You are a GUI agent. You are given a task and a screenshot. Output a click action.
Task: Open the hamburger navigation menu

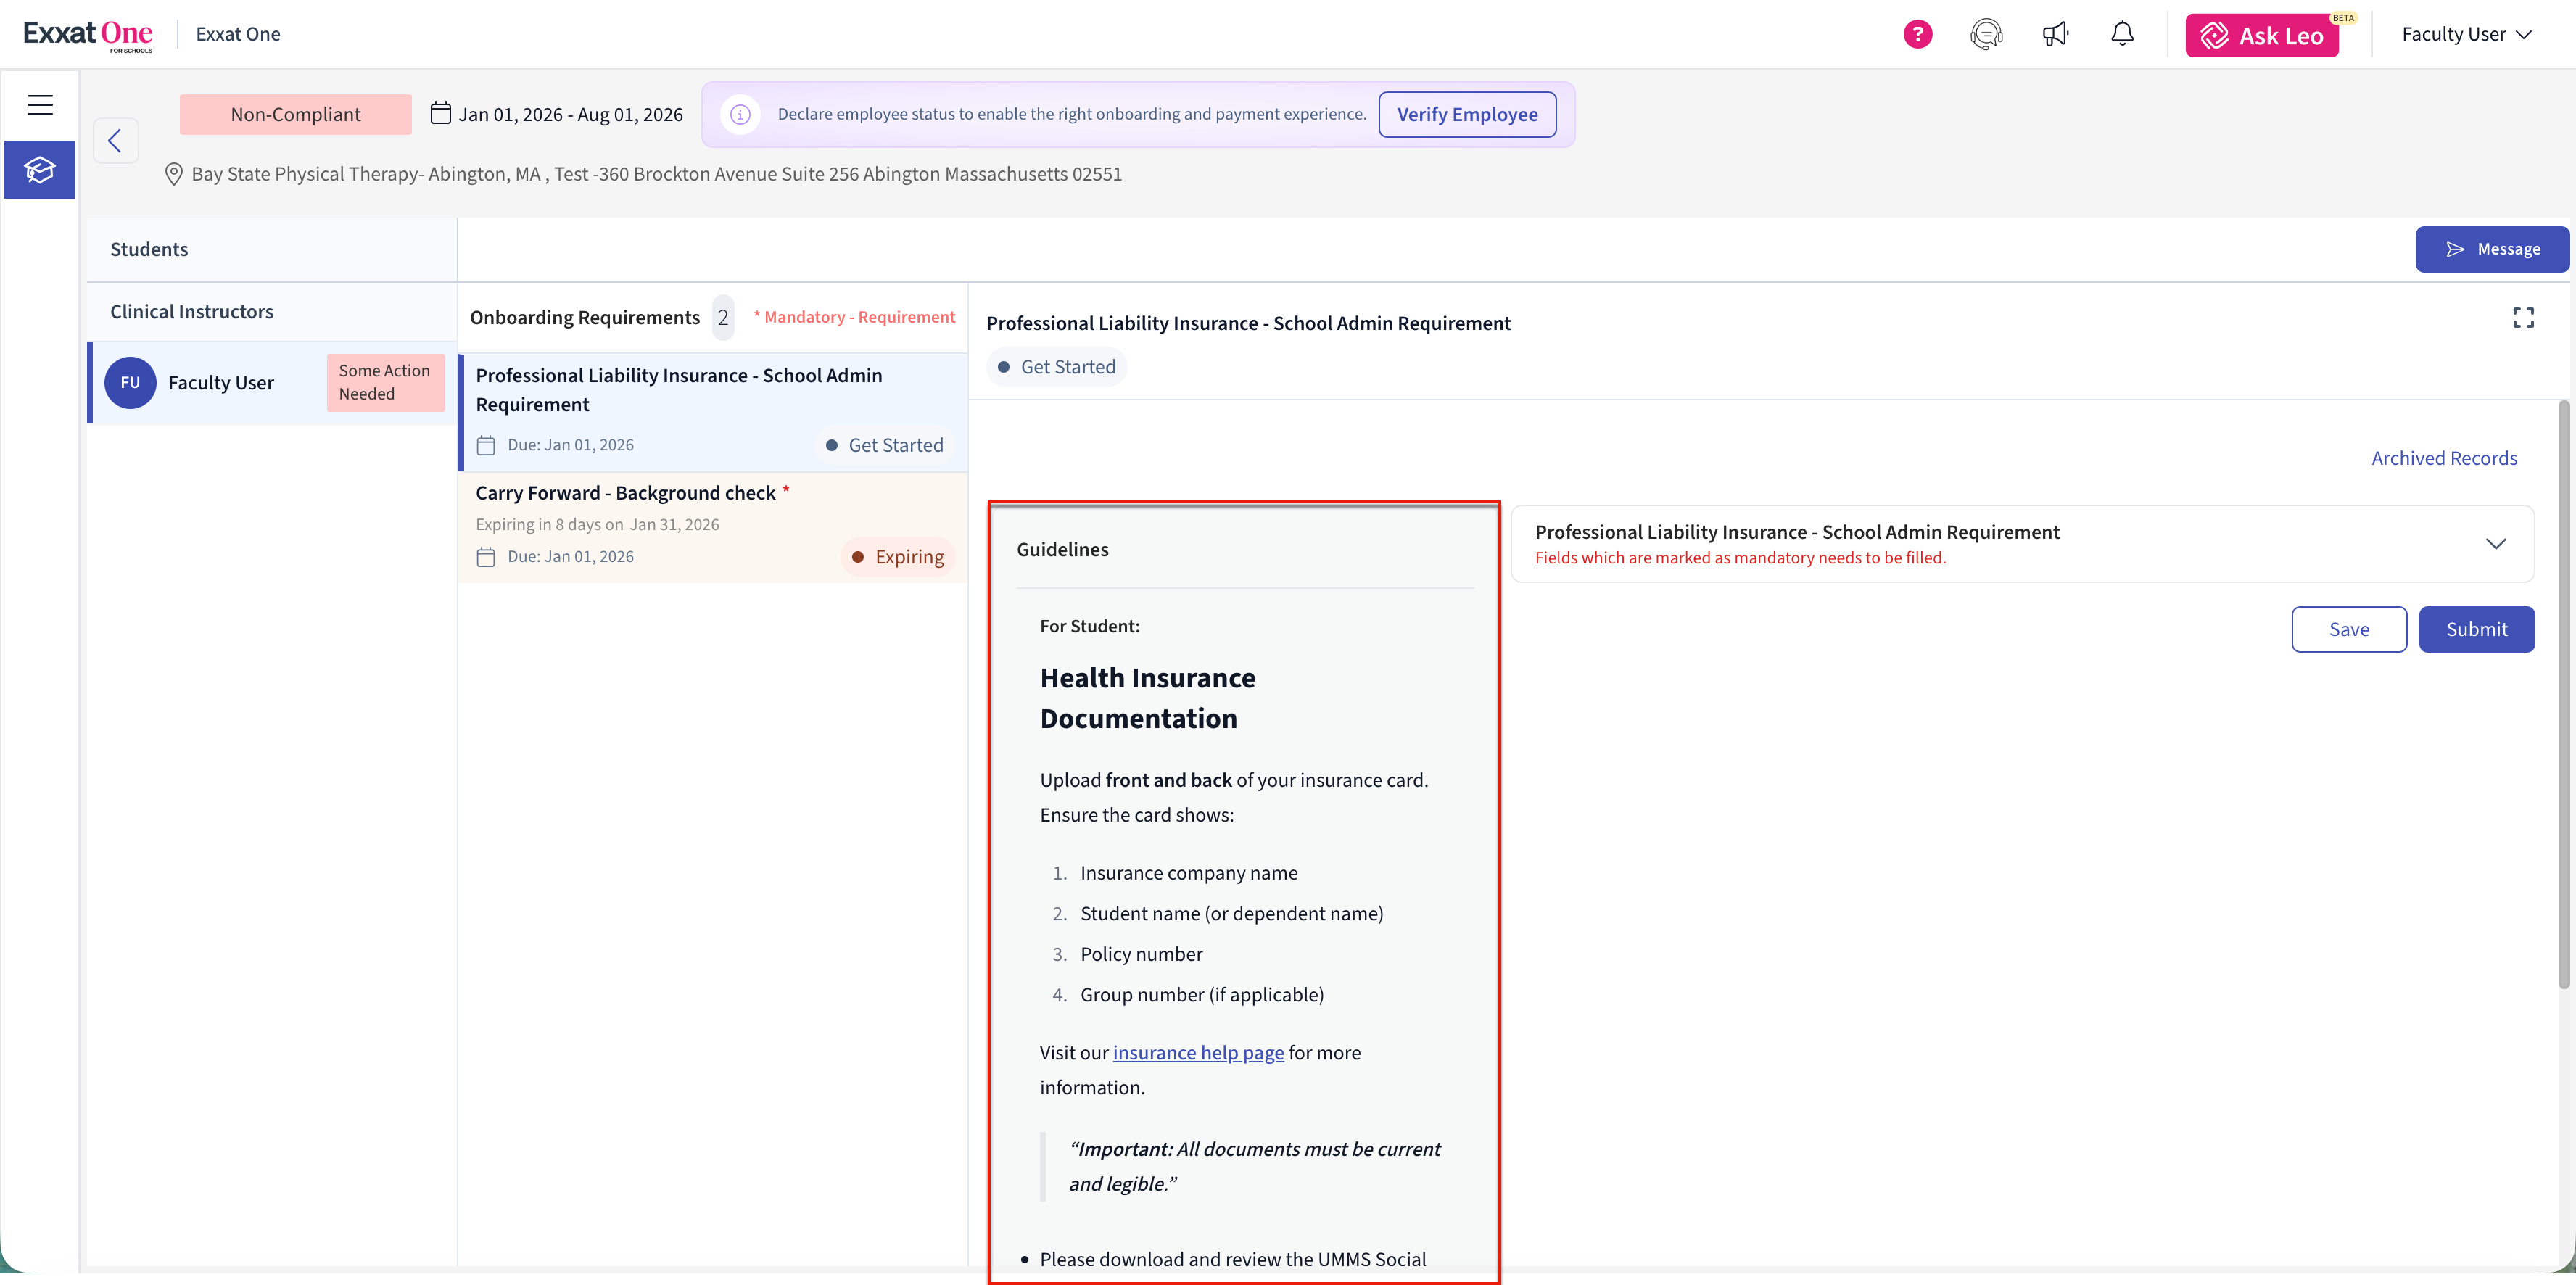(40, 105)
